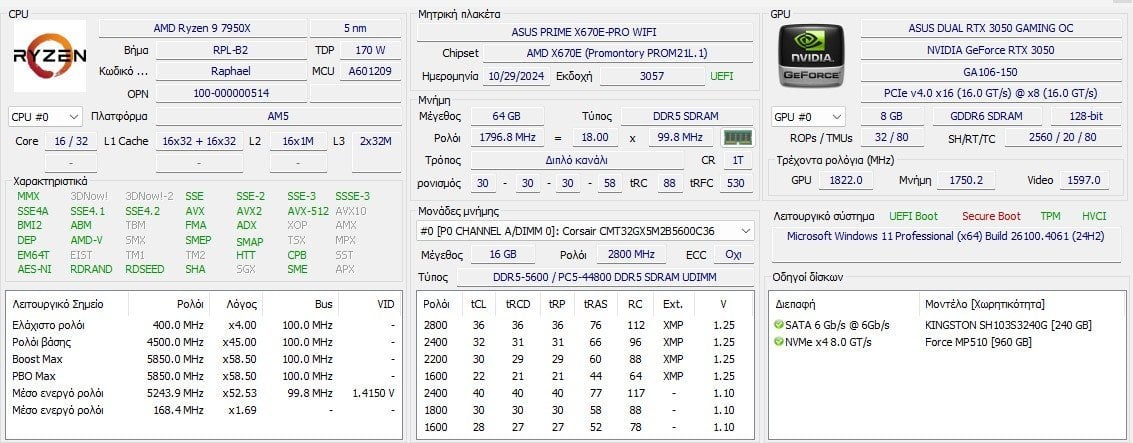Click the AMD Ryzen 9 7950X name field

[x=202, y=28]
